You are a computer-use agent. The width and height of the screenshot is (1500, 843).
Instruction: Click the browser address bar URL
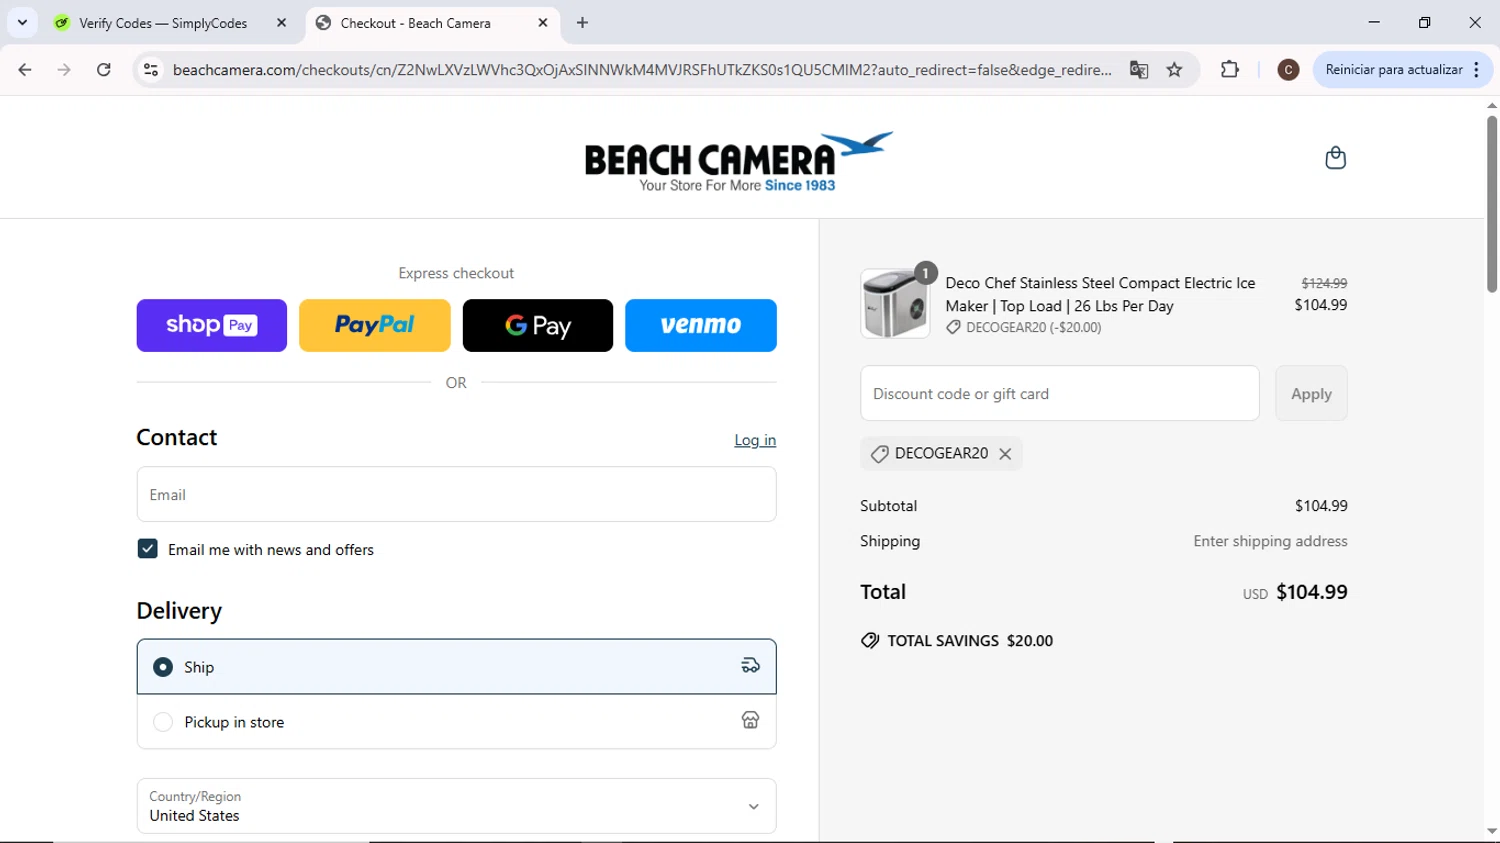pyautogui.click(x=642, y=70)
